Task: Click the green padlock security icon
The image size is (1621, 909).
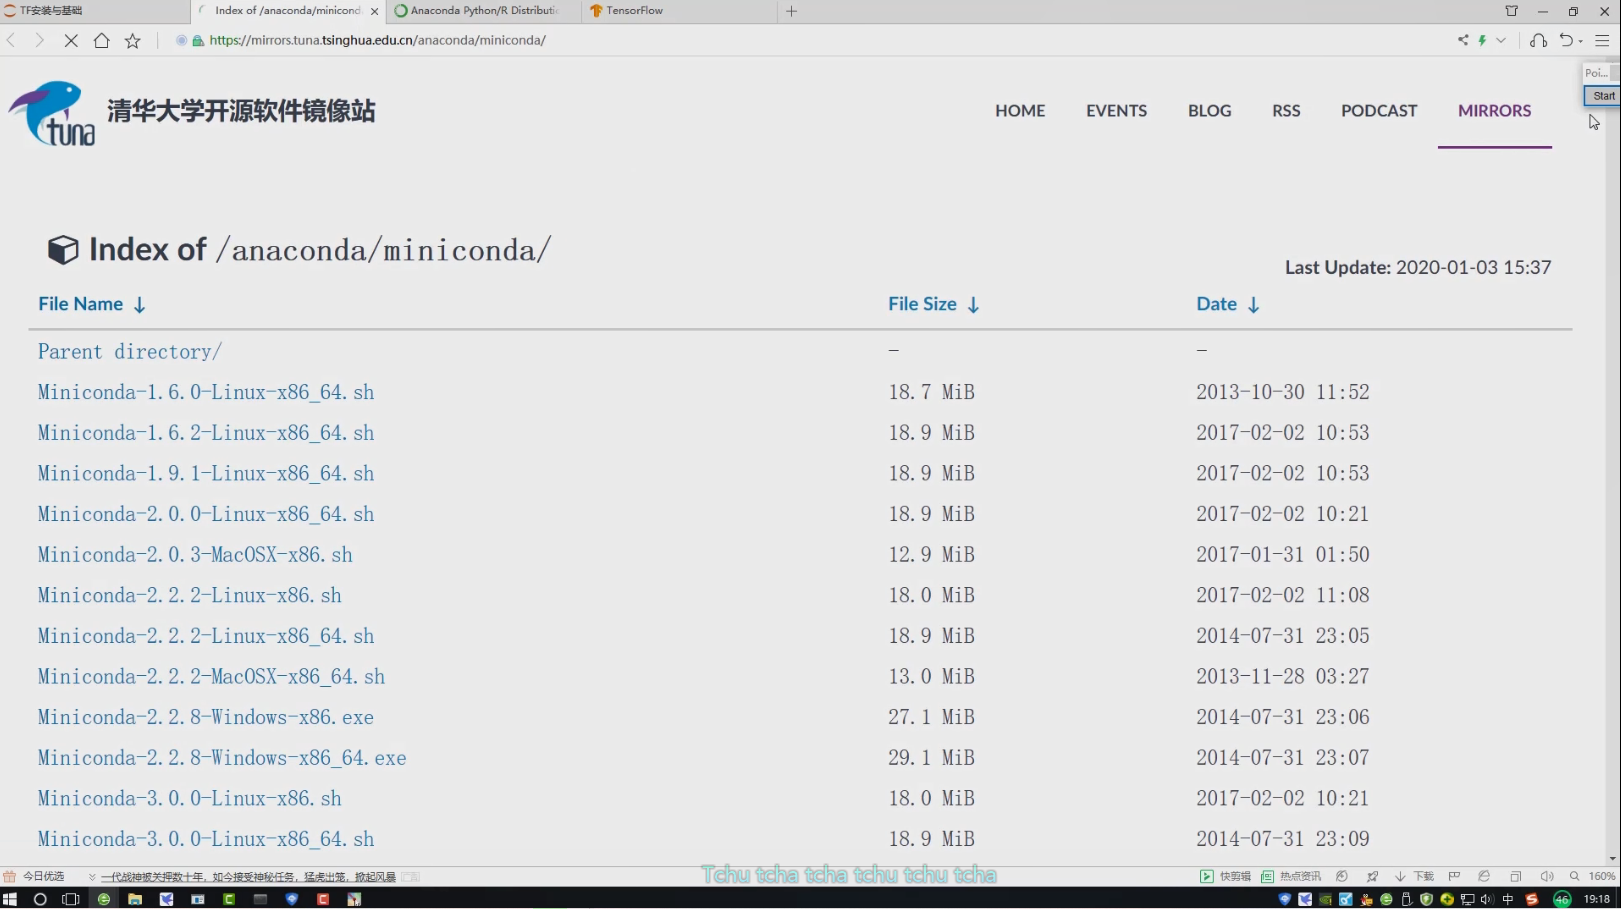Action: pos(198,40)
